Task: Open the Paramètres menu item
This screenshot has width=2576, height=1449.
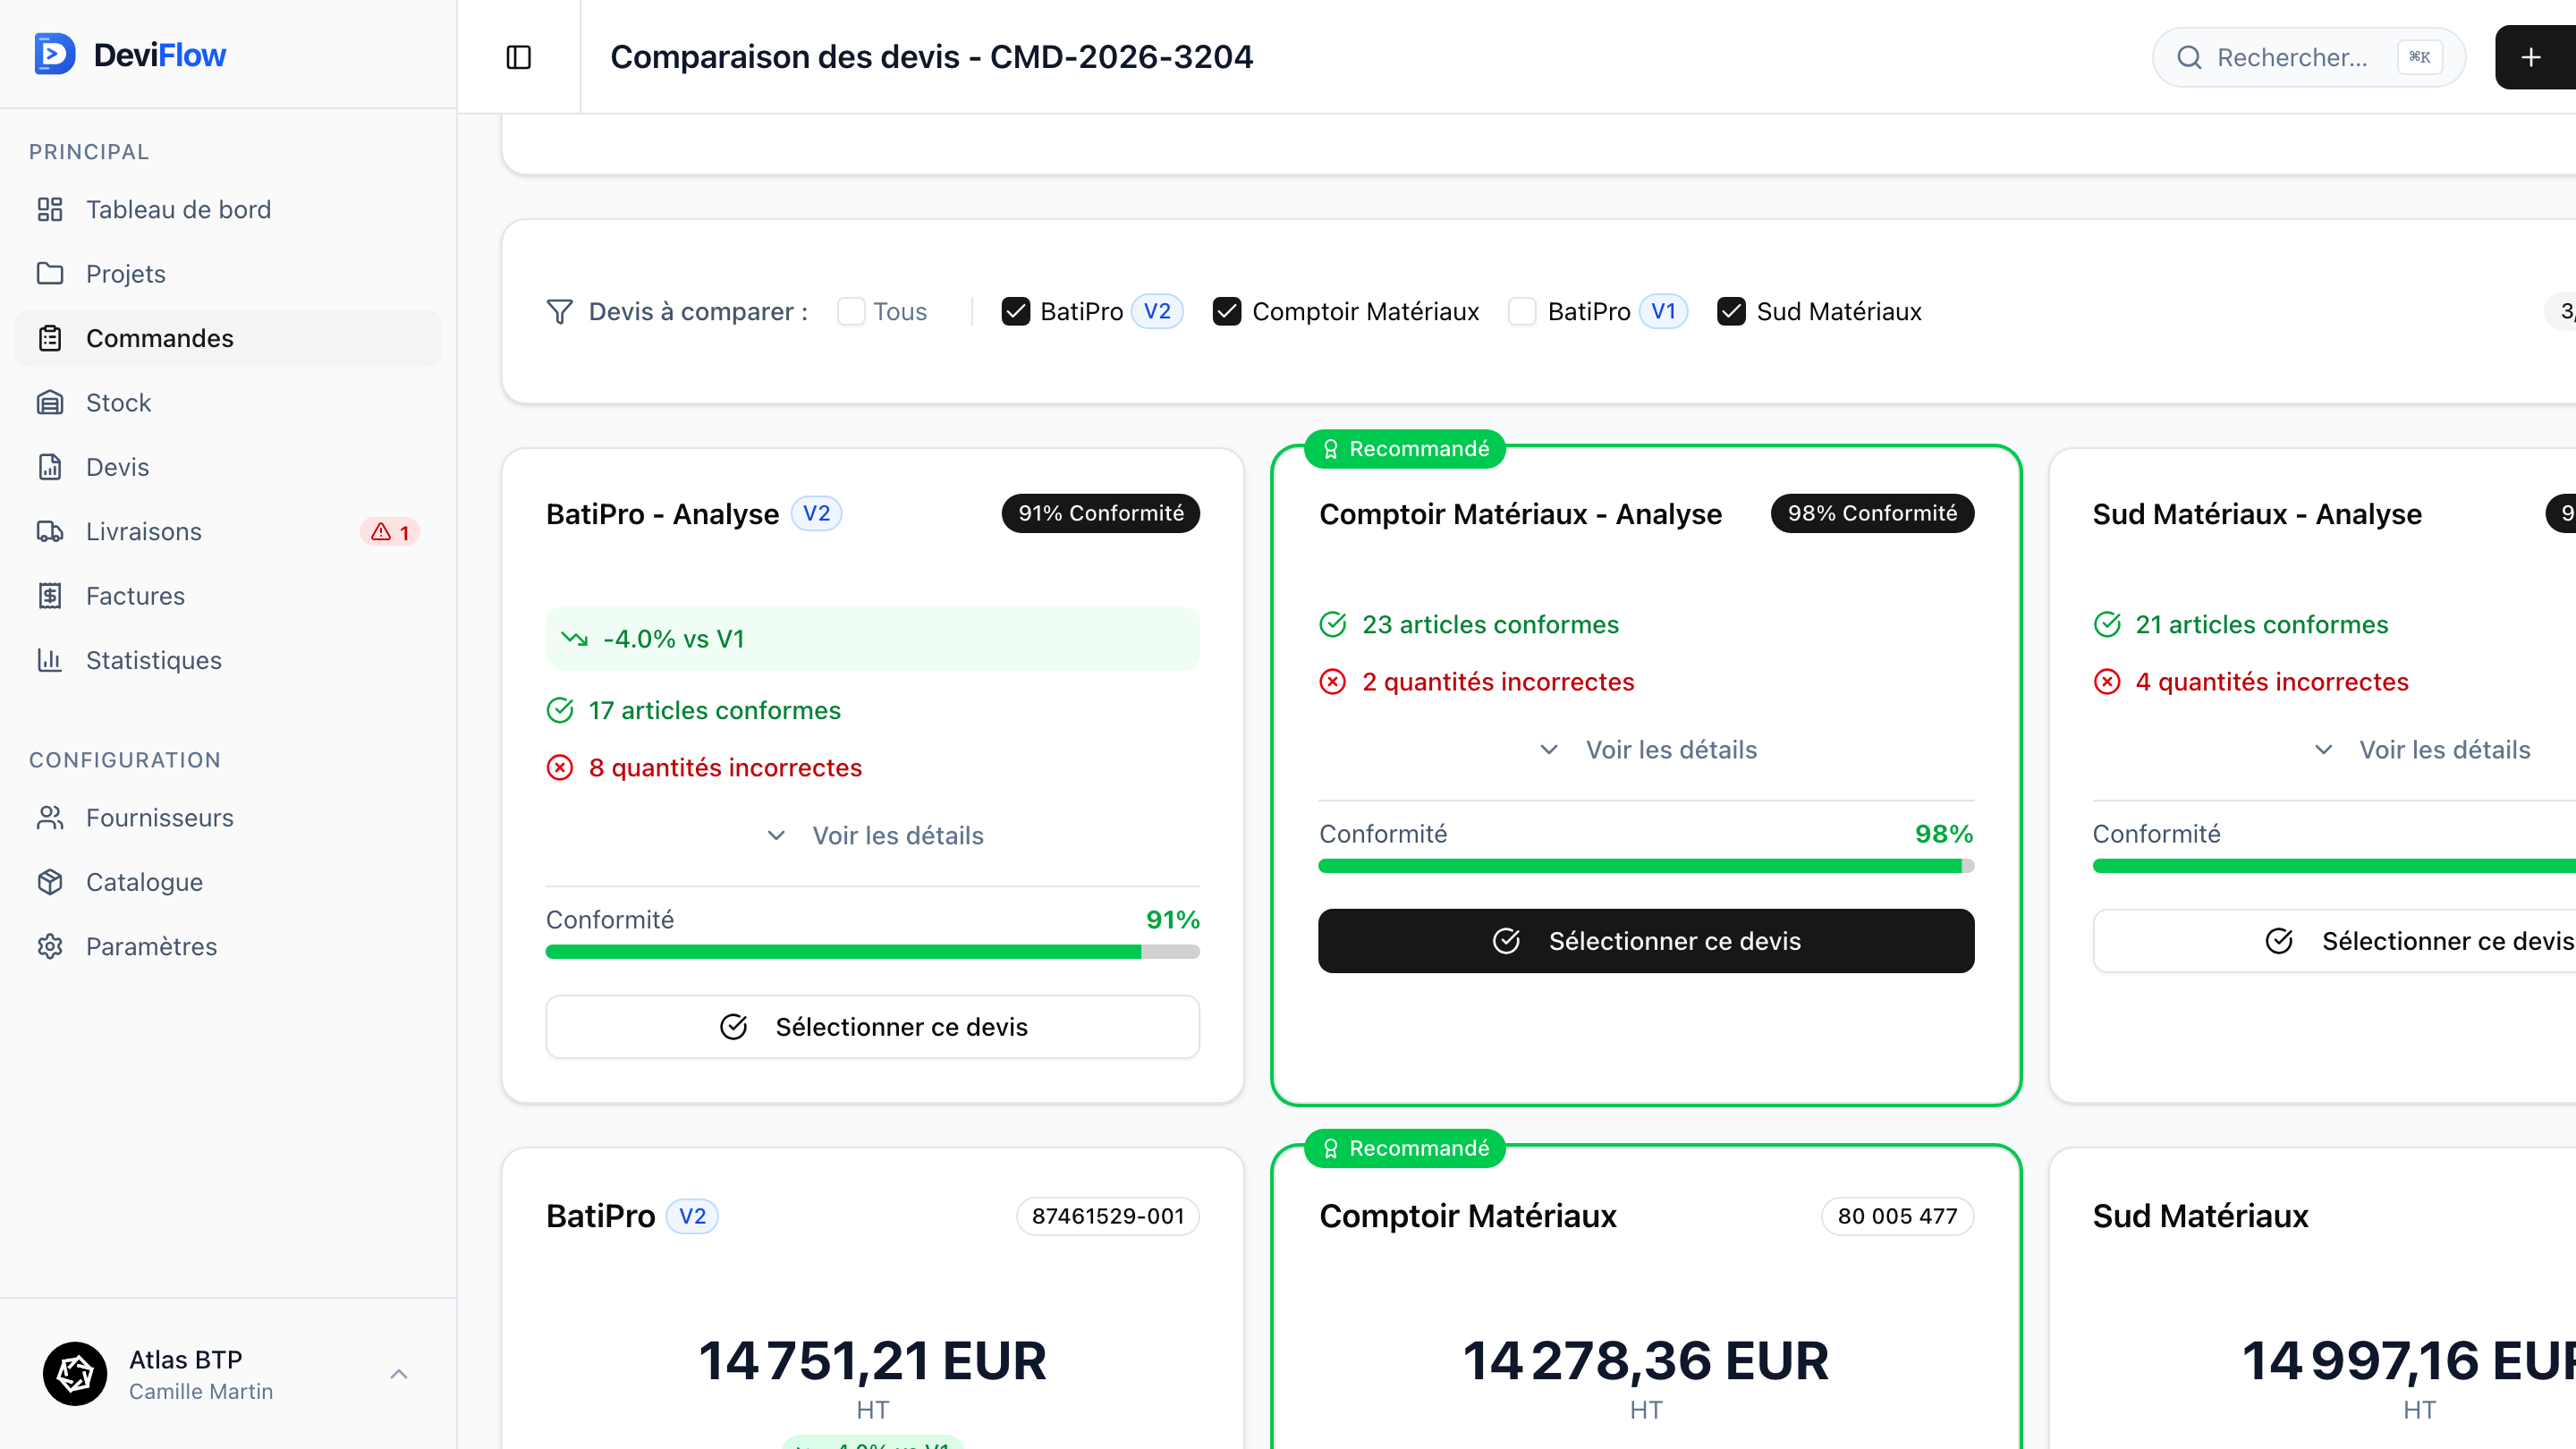Action: point(228,946)
